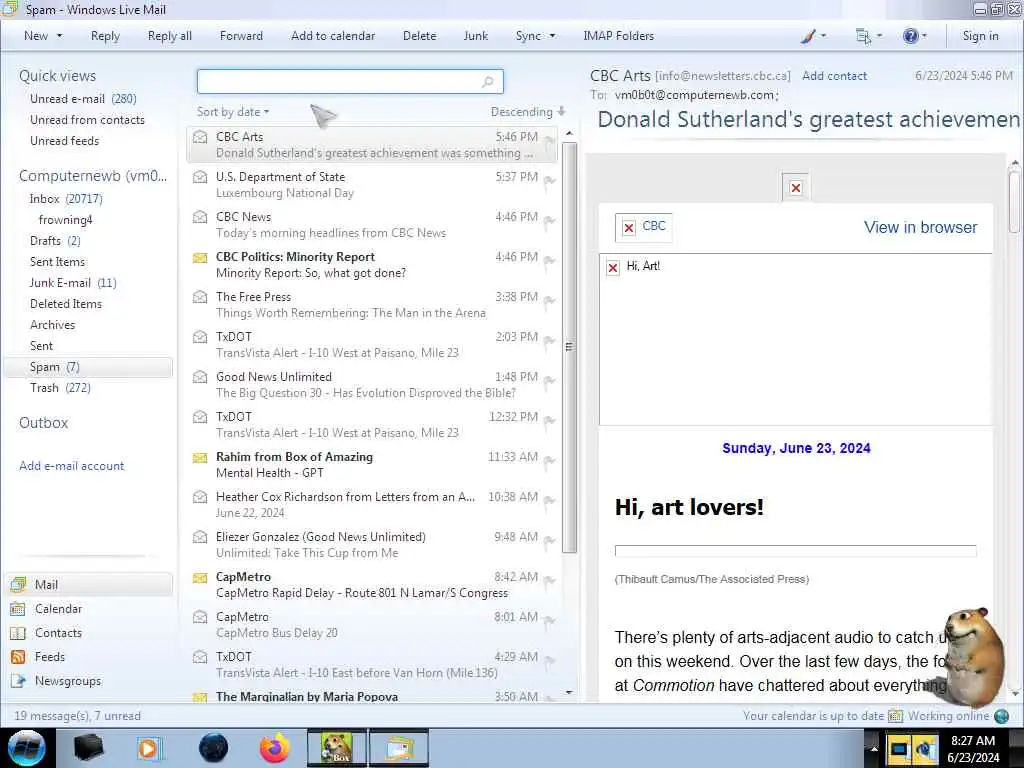Click reading pane scroll up arrow
Viewport: 1024px width, 768px height.
click(x=1015, y=162)
